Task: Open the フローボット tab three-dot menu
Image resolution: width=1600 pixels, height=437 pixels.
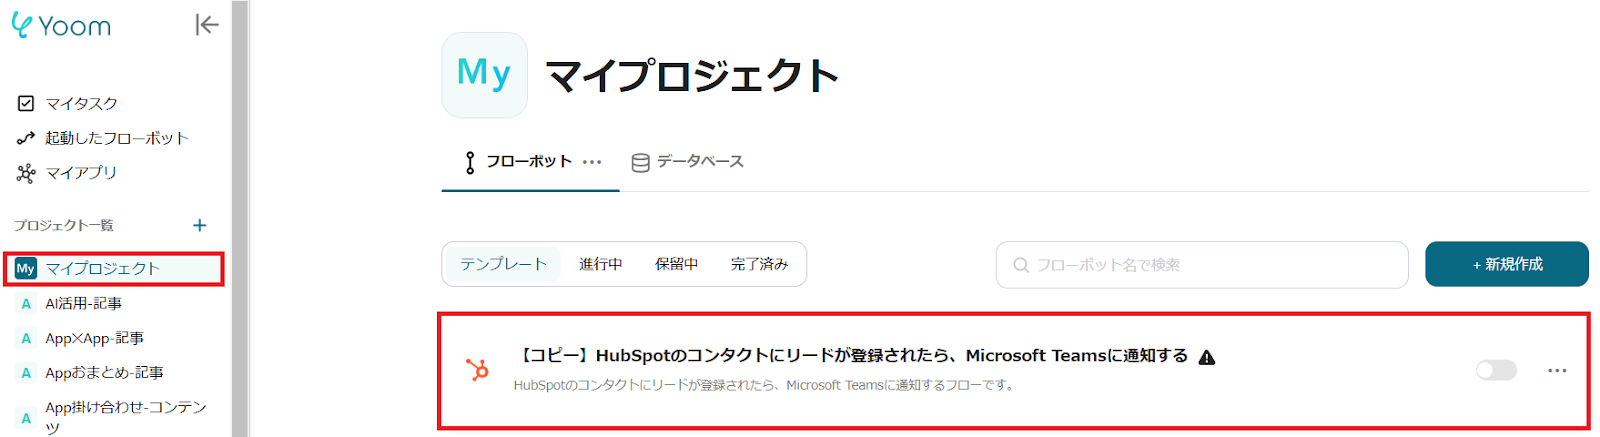Action: (x=592, y=162)
